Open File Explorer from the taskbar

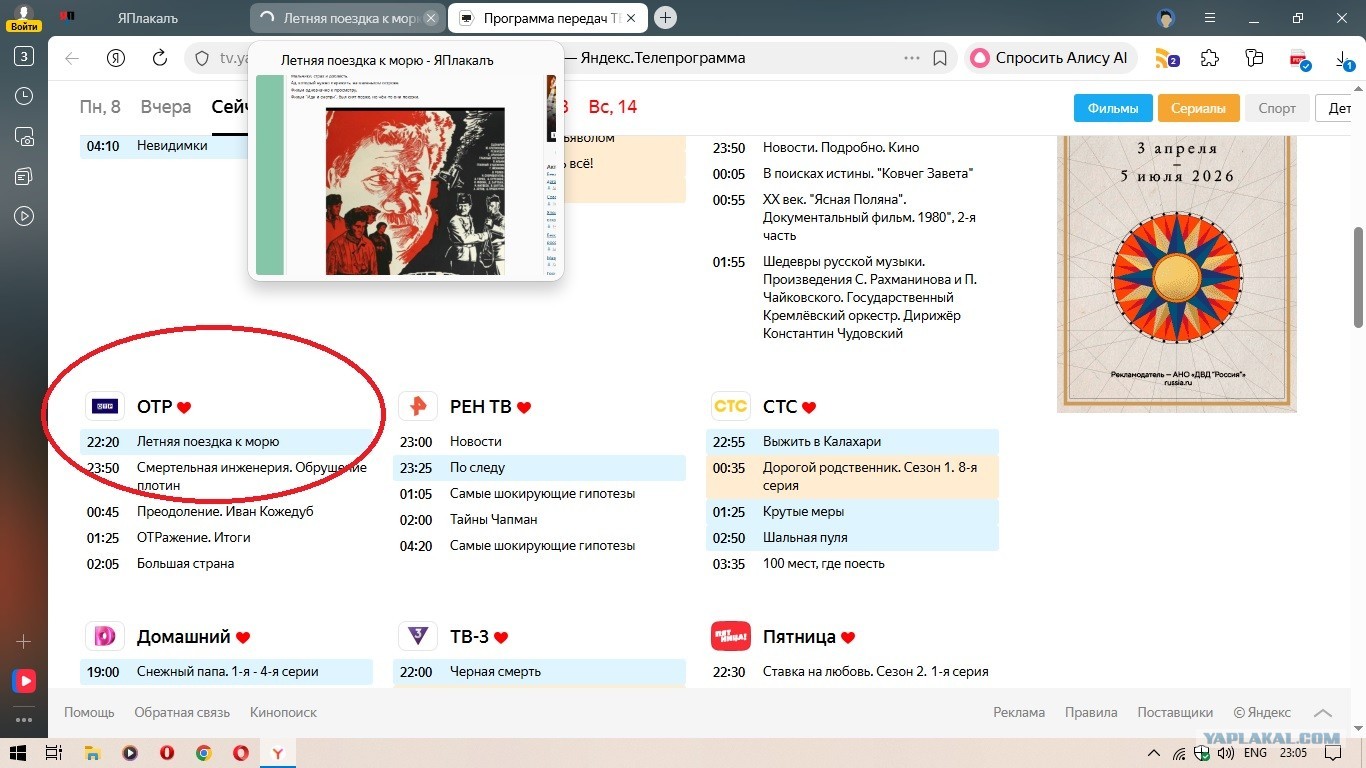[91, 753]
